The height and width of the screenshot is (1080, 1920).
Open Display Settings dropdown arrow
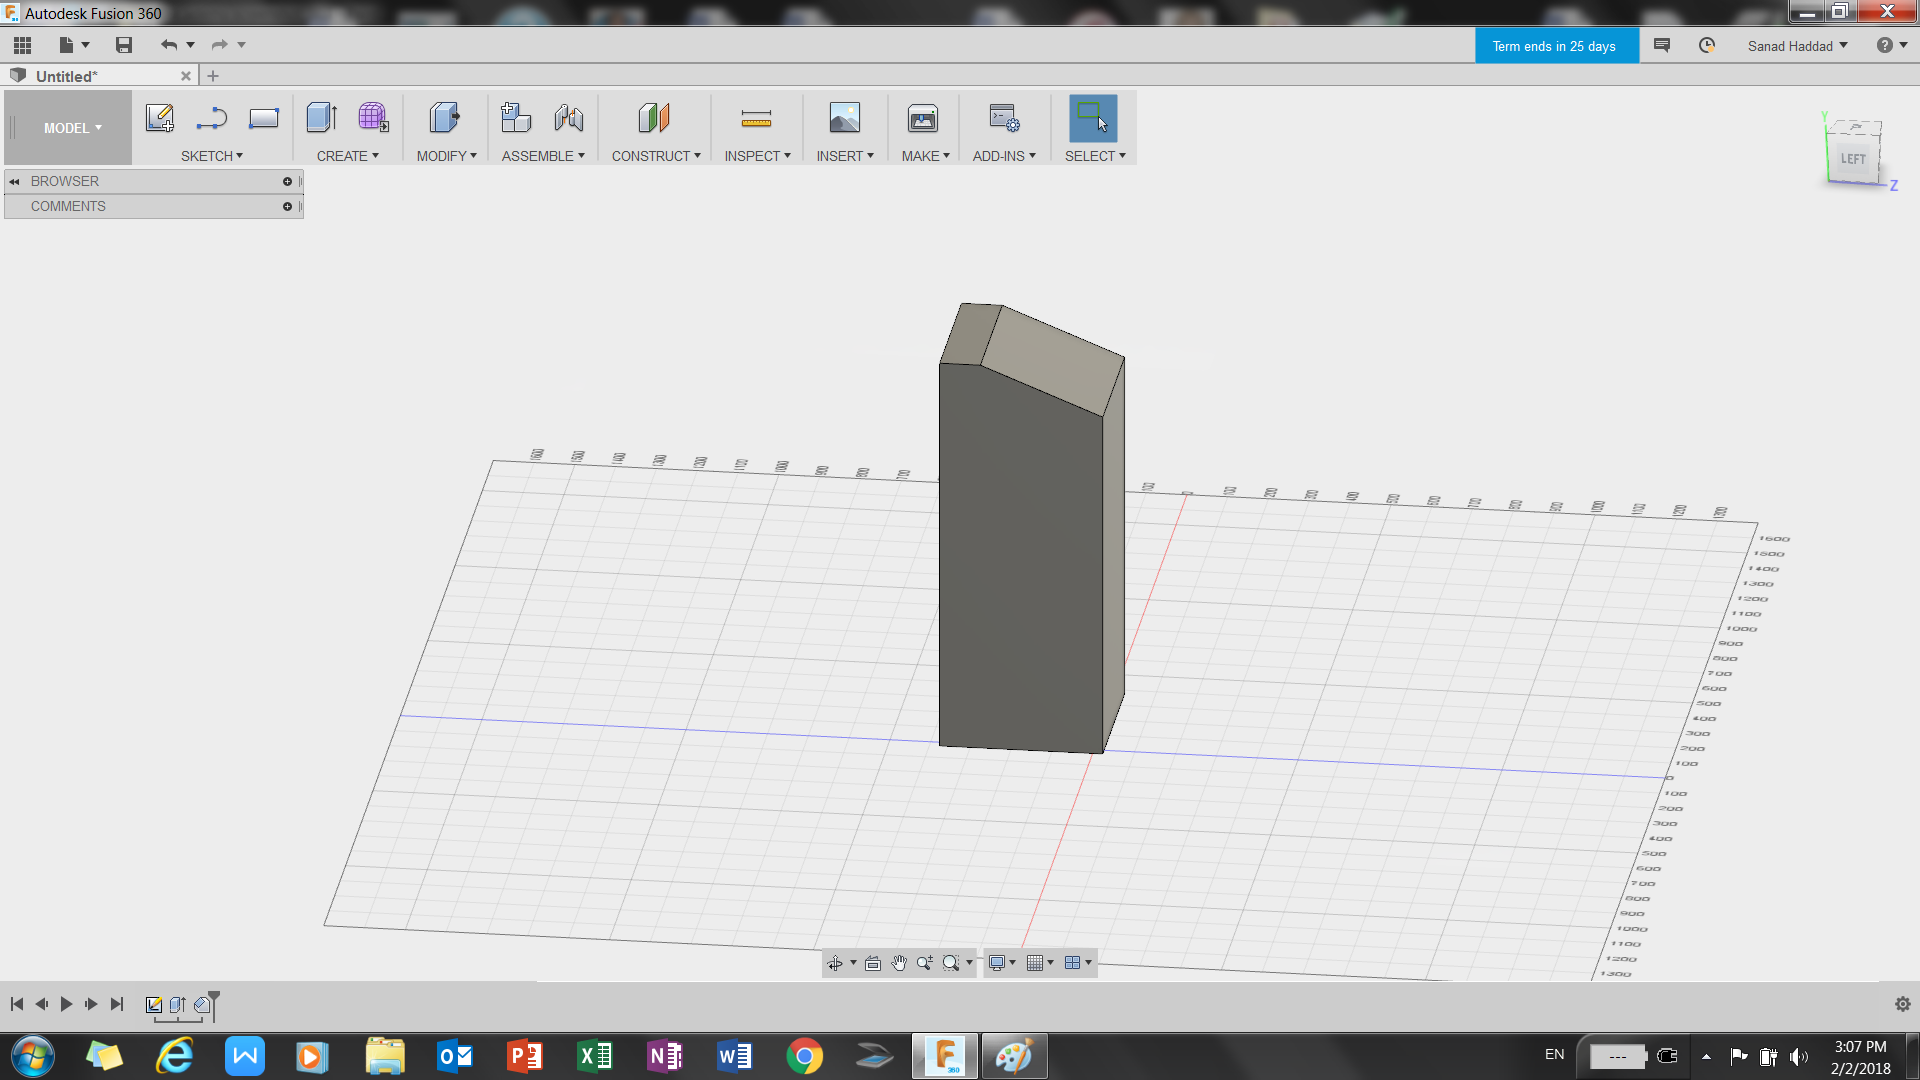pyautogui.click(x=1013, y=963)
